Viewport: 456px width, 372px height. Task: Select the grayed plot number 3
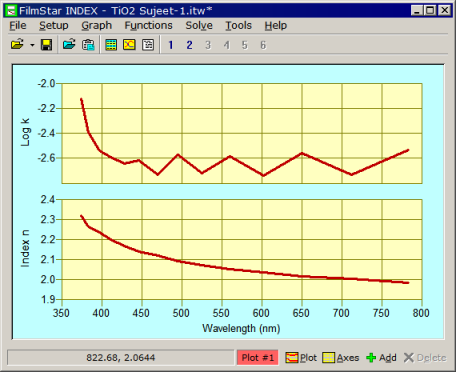(208, 45)
